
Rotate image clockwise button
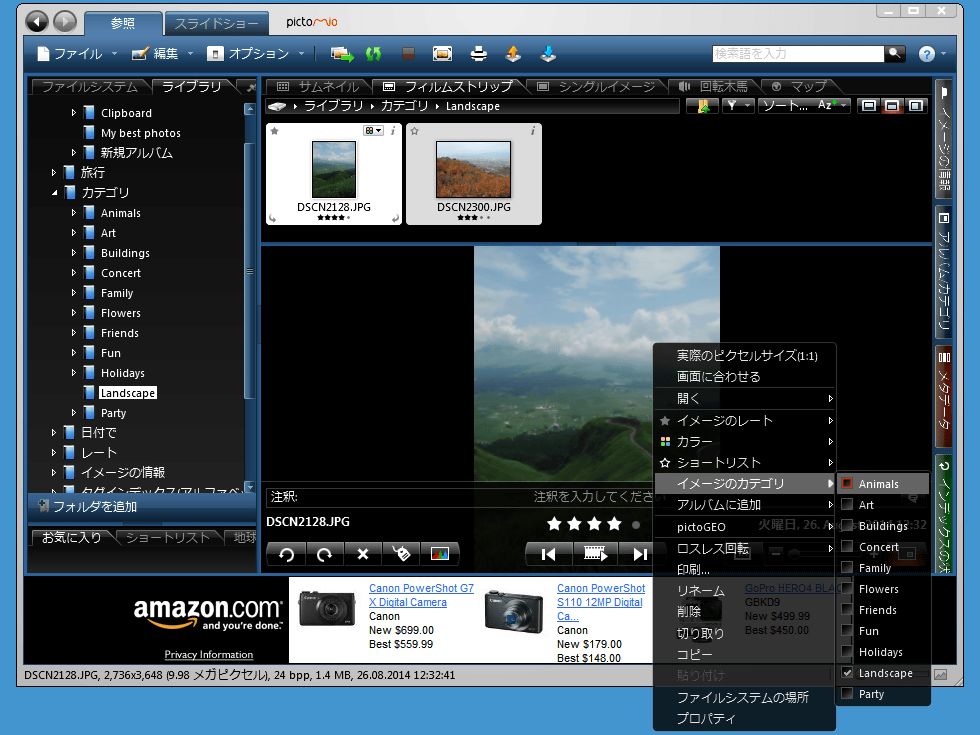click(x=324, y=554)
